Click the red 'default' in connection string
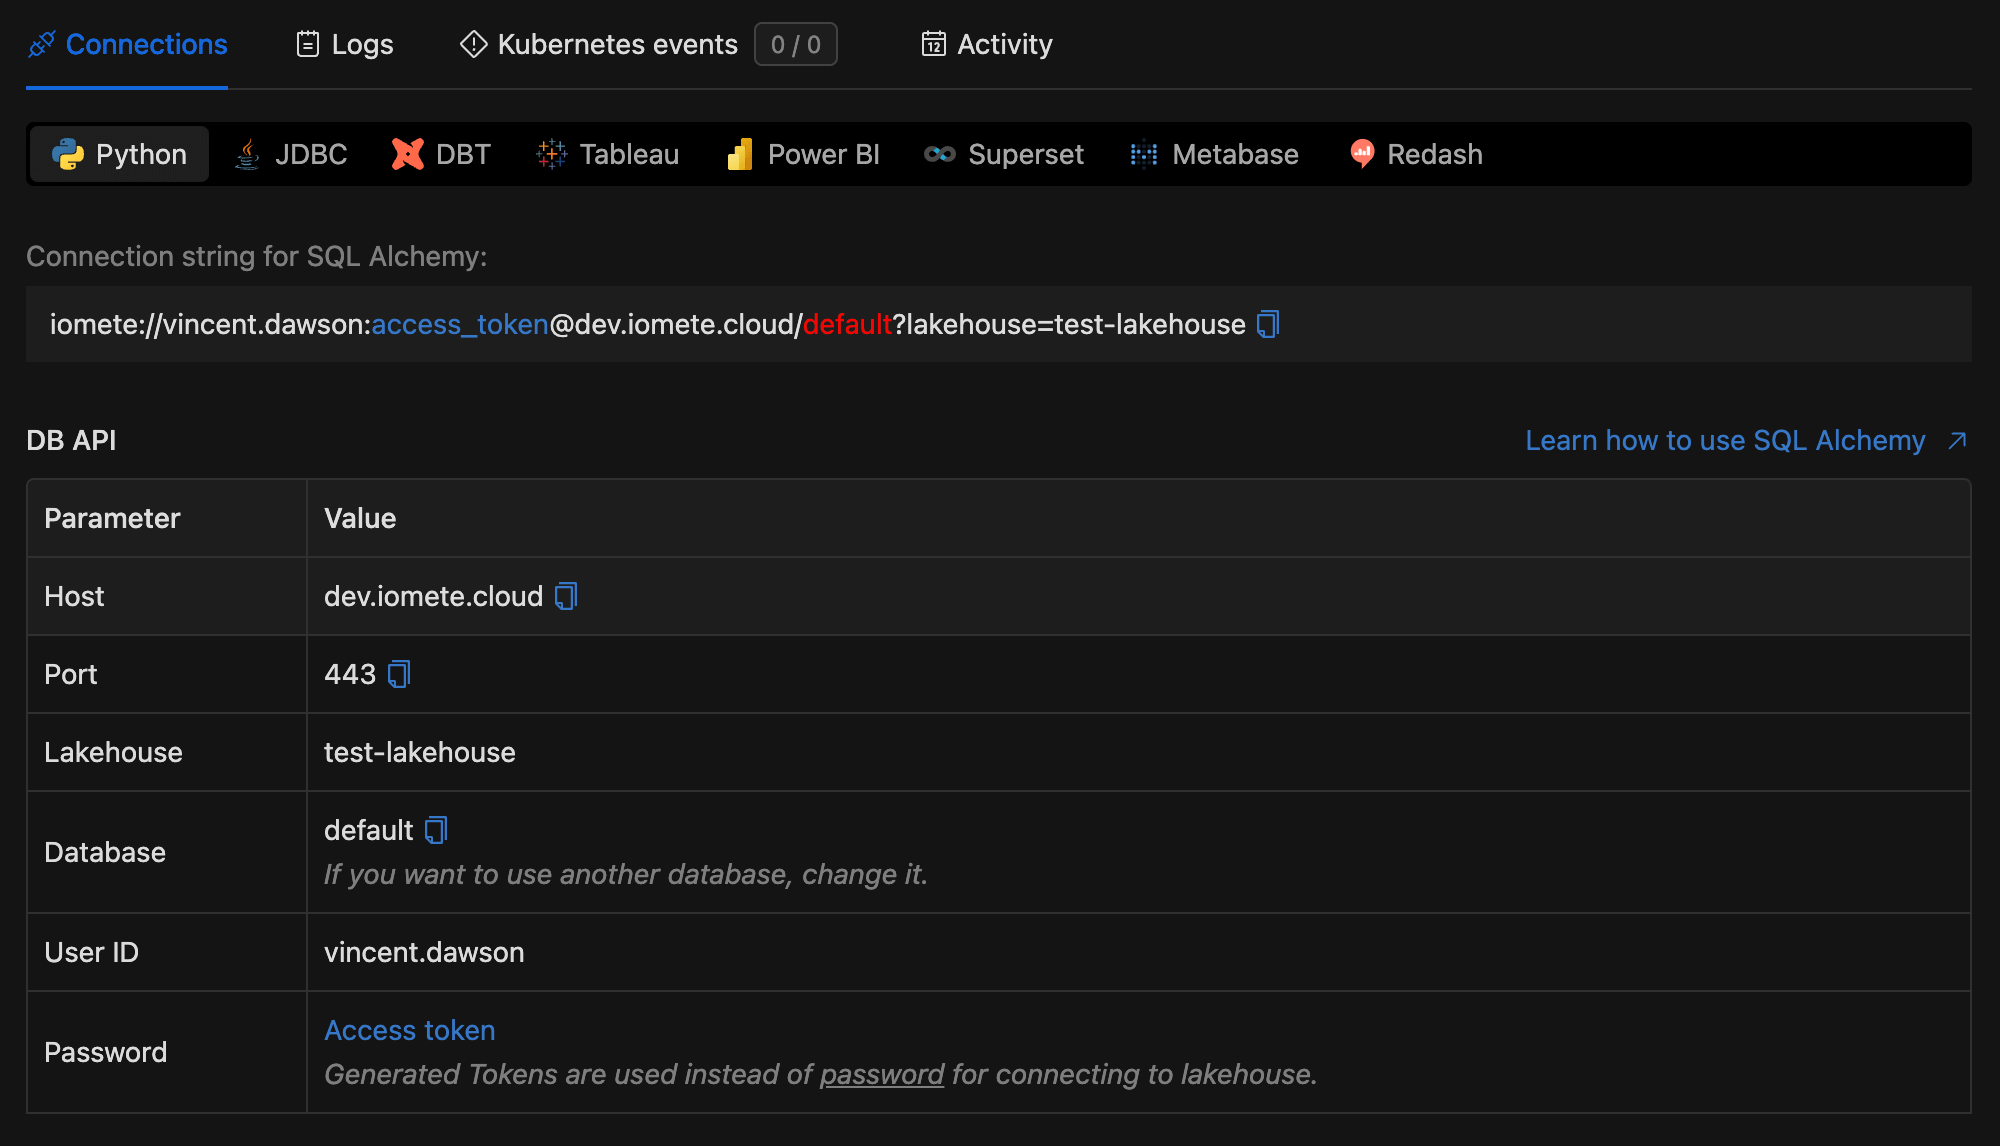 pyautogui.click(x=847, y=324)
